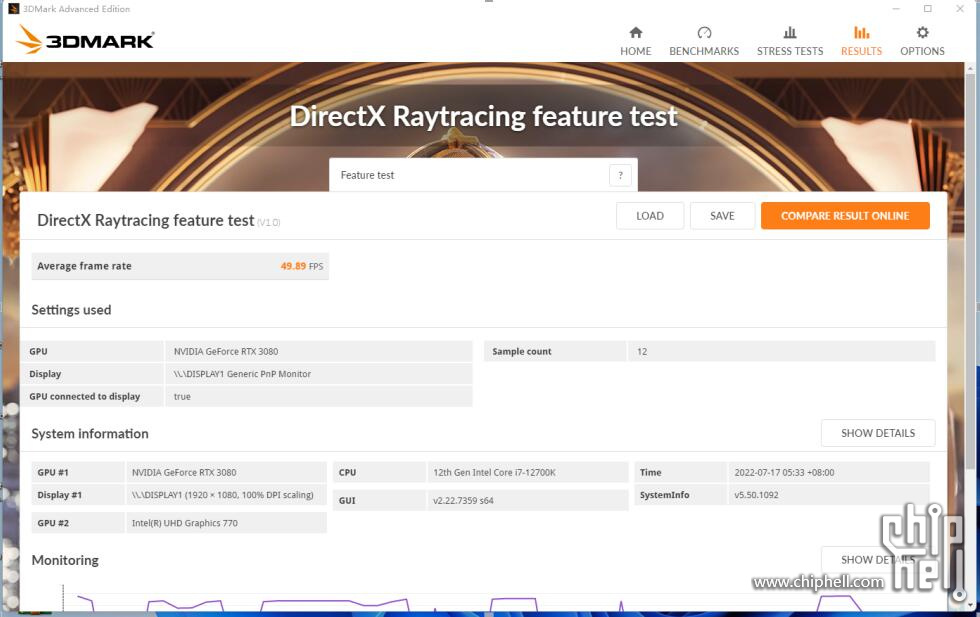
Task: Open the Options gear icon
Action: click(922, 33)
